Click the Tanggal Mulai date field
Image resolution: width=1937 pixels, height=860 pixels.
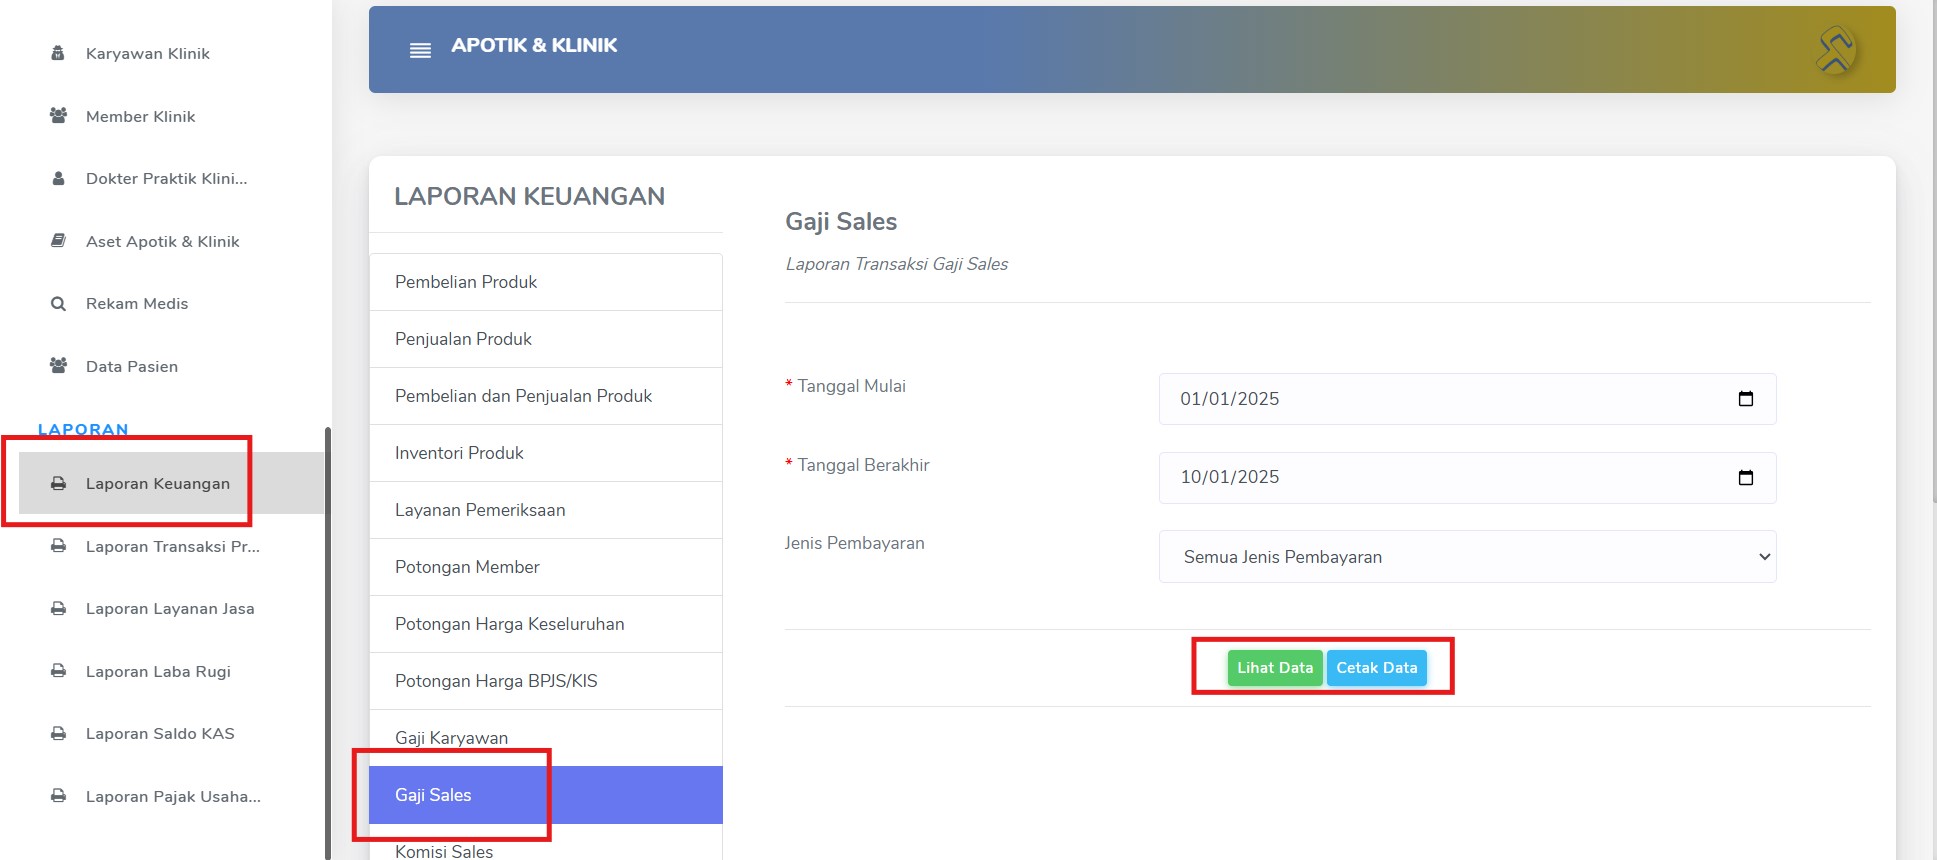coord(1467,399)
